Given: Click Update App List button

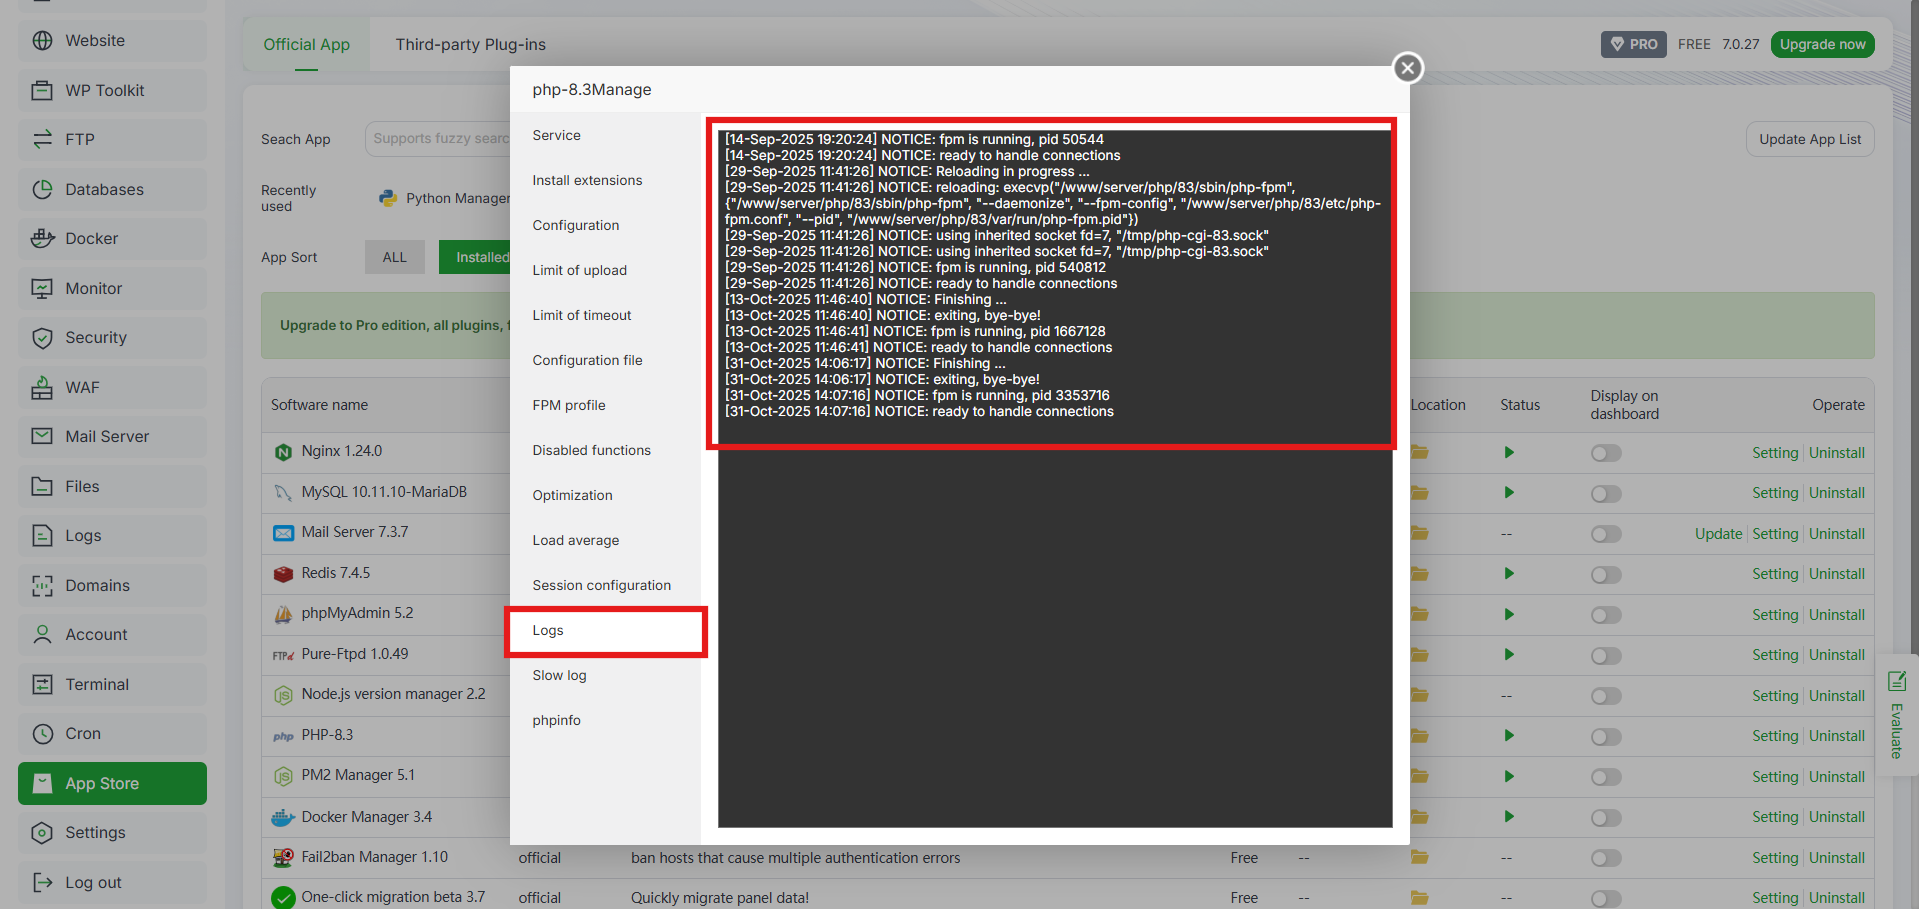Looking at the screenshot, I should 1810,139.
